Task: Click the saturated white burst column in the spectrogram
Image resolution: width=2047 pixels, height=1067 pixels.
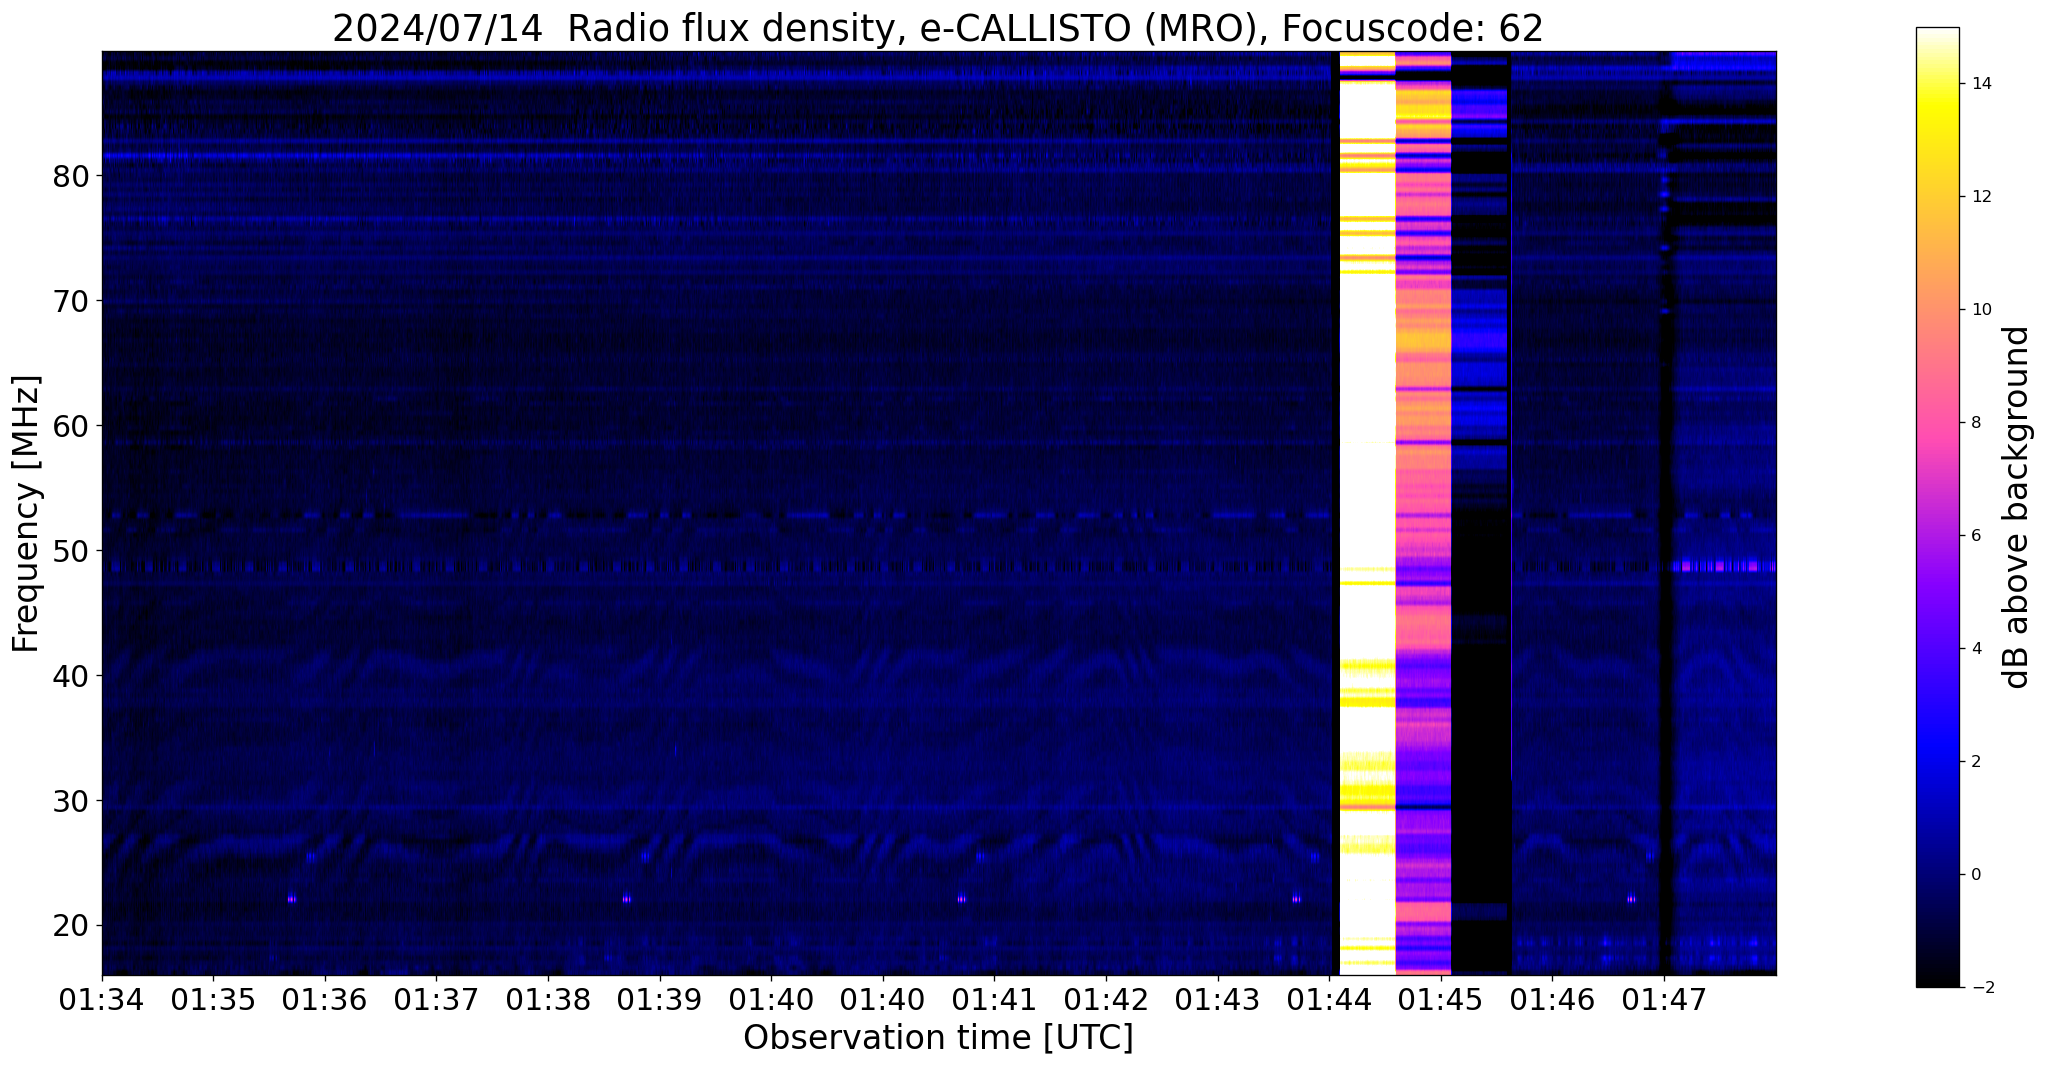Action: (x=1367, y=513)
